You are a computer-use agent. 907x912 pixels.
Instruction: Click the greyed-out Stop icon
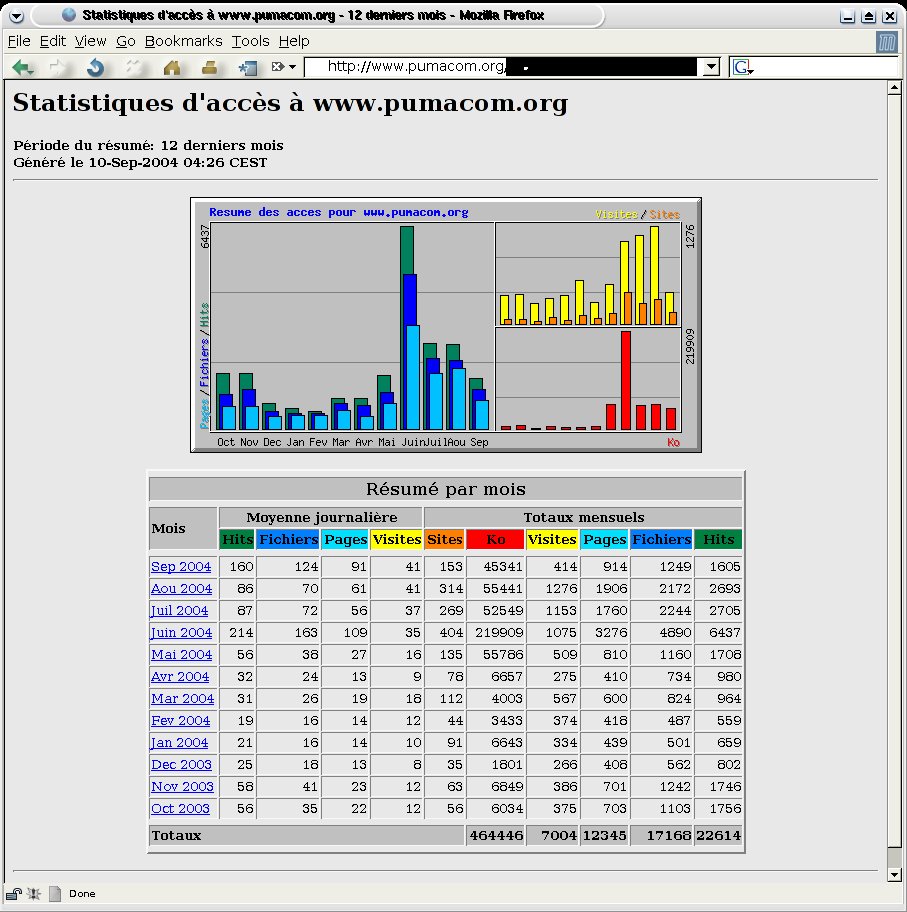134,68
